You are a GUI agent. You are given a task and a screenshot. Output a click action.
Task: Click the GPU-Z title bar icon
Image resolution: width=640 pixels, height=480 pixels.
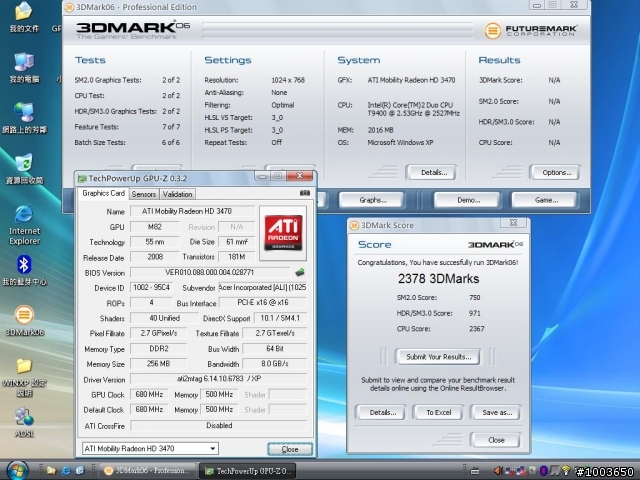coord(82,178)
